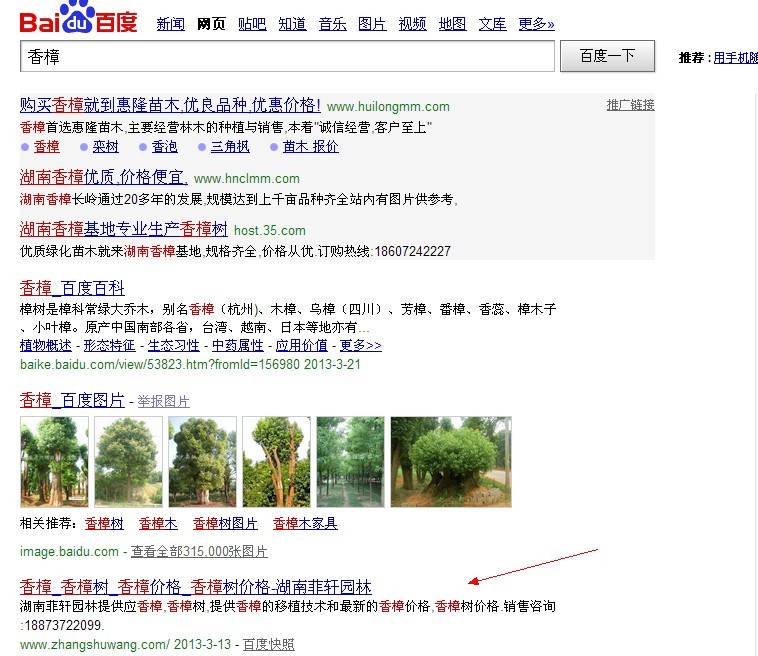
Task: Open the 新闻 news tab
Action: (171, 24)
